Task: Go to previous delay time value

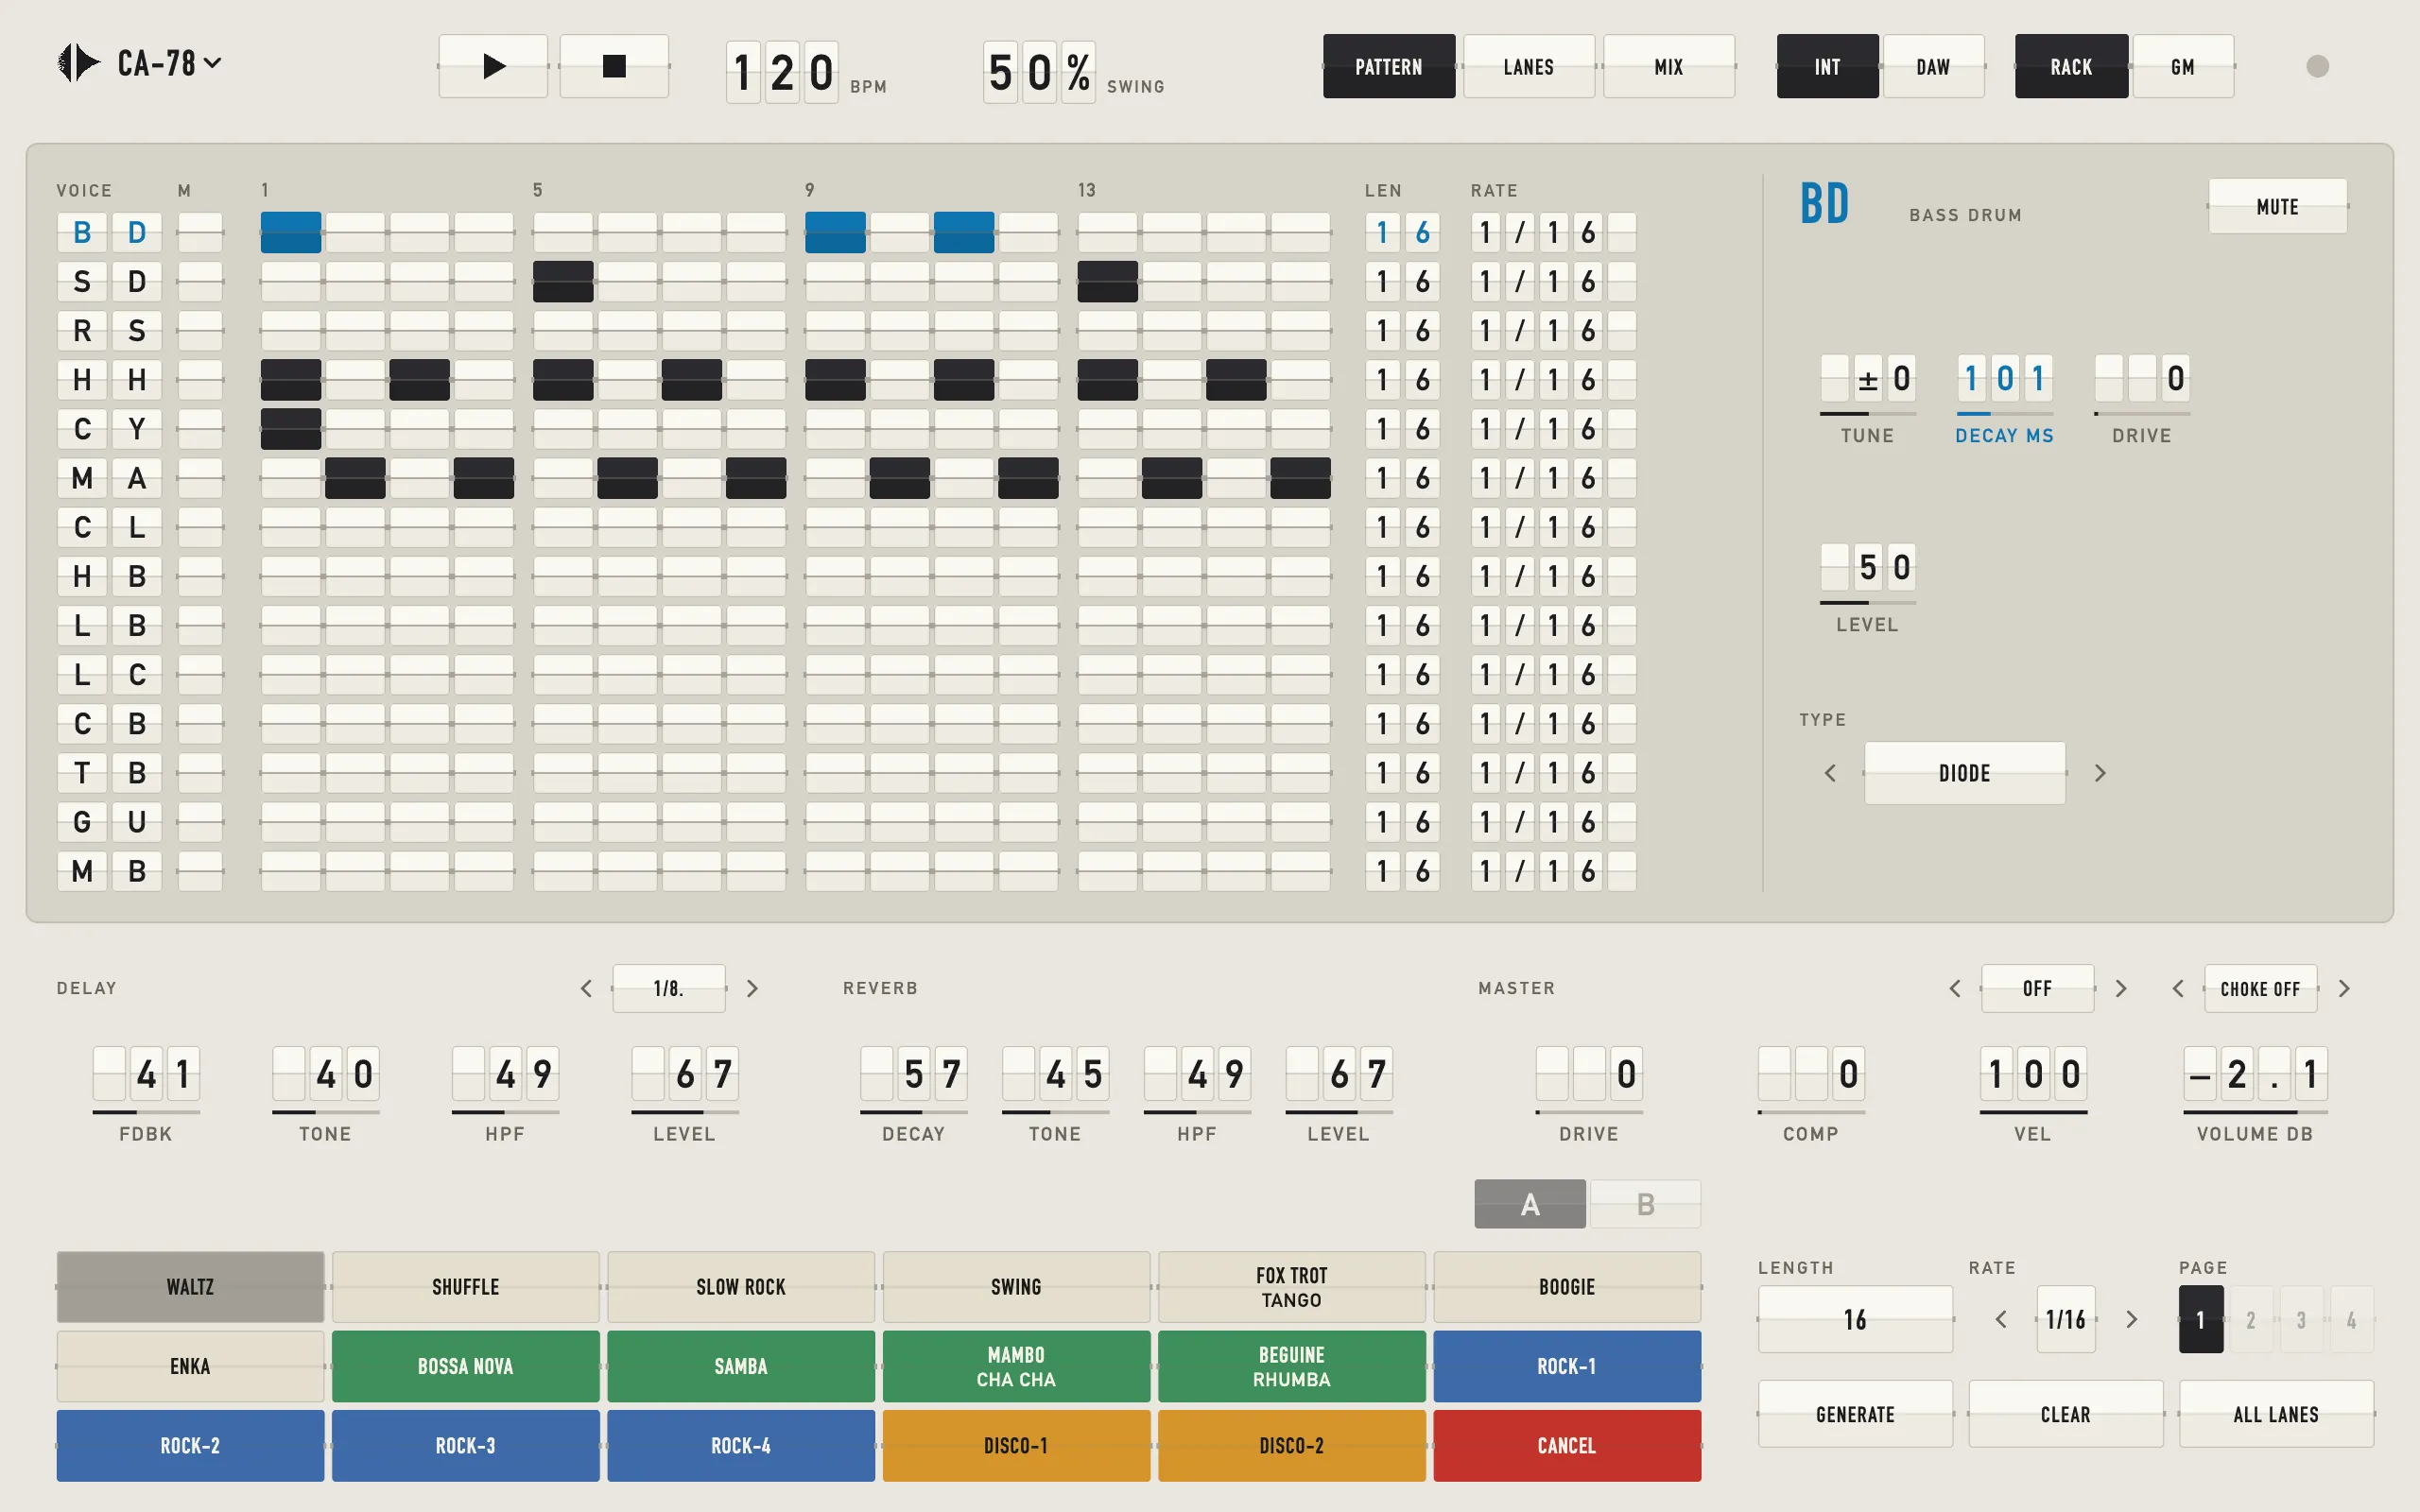Action: coord(586,988)
